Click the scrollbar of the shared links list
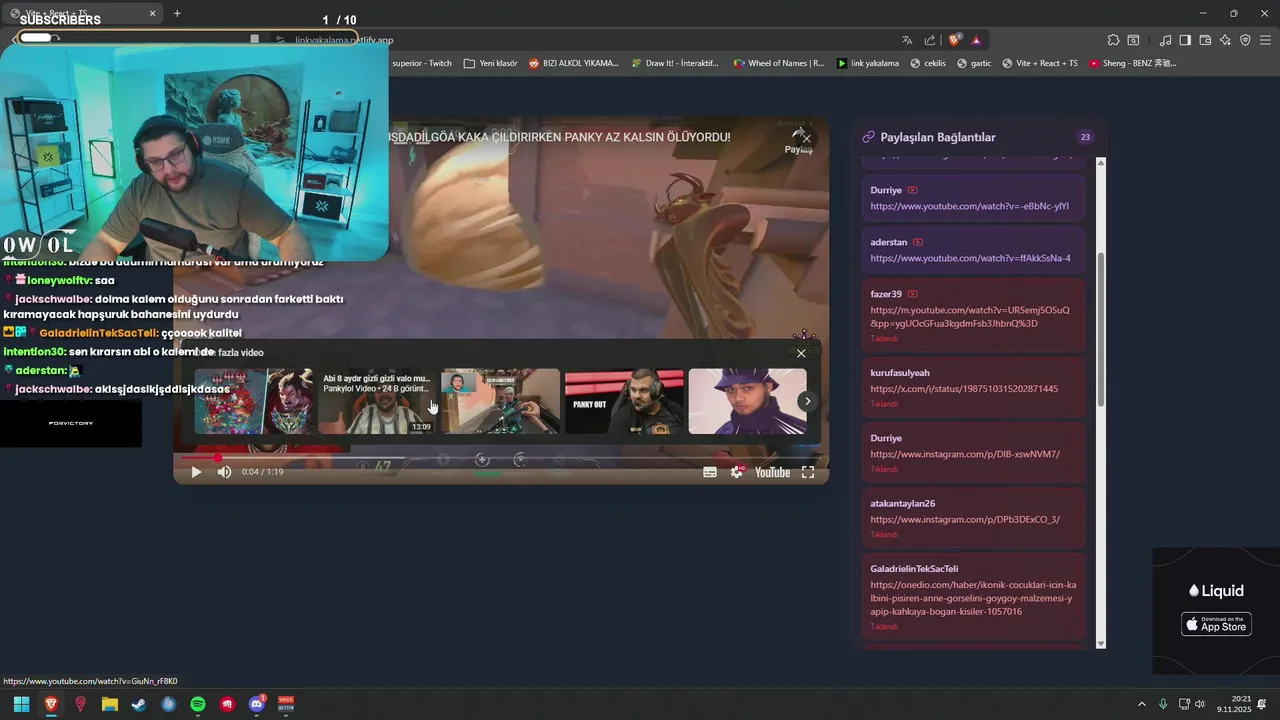Viewport: 1280px width, 720px height. click(x=1101, y=330)
